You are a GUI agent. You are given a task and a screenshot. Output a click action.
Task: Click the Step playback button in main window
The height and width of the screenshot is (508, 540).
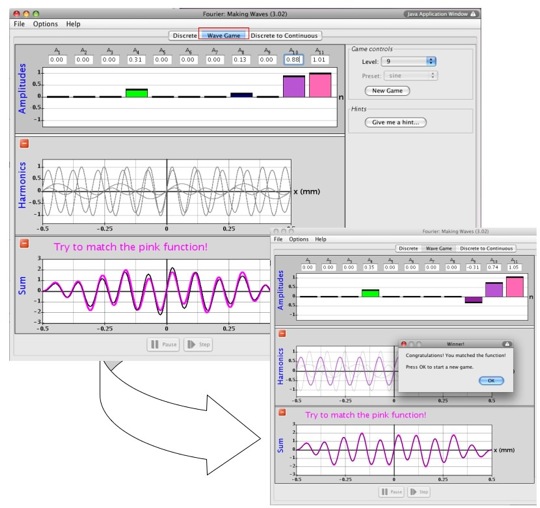[198, 344]
